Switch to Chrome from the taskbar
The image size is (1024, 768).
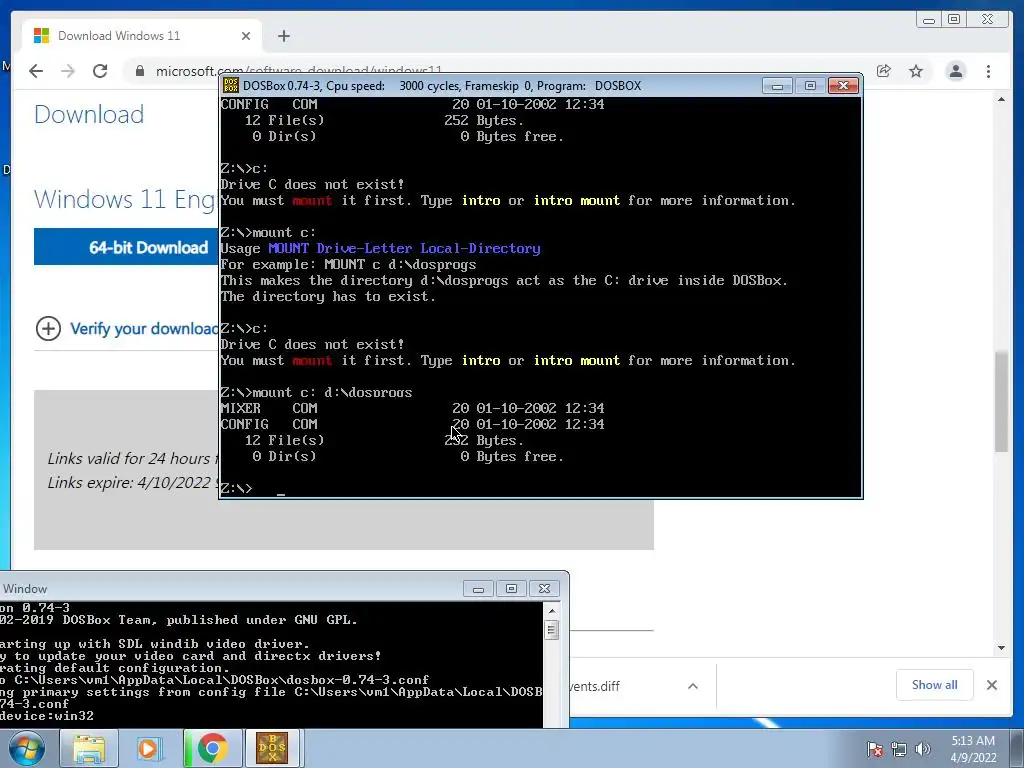pos(212,748)
